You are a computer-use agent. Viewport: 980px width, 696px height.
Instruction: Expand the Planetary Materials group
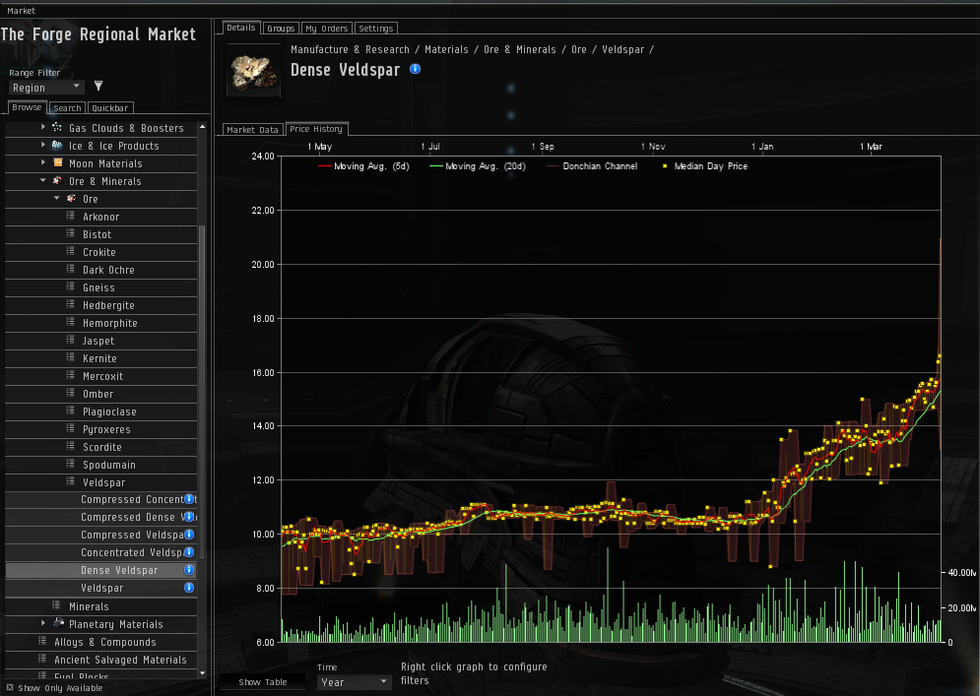pyautogui.click(x=43, y=624)
